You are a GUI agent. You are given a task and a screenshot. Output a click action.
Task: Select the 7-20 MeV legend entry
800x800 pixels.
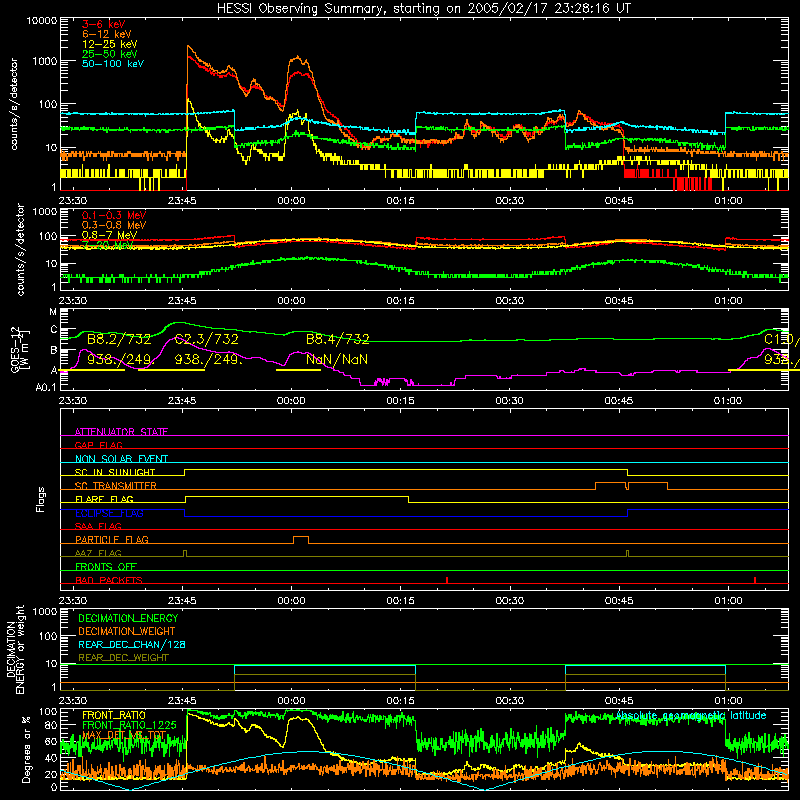[108, 245]
